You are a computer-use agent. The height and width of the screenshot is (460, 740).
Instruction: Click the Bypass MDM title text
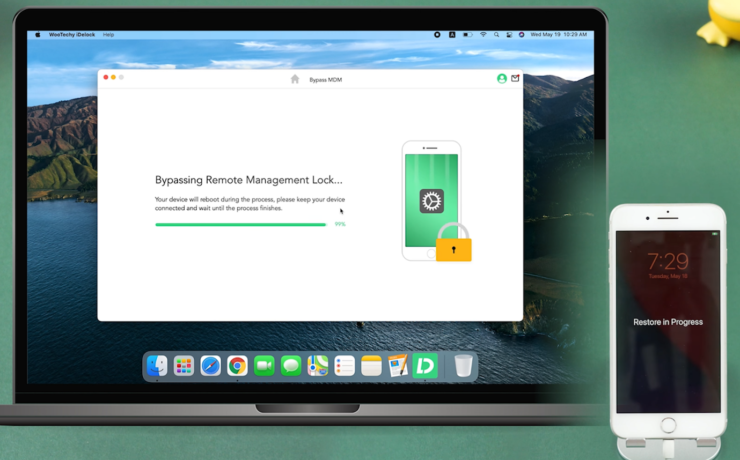(x=326, y=80)
